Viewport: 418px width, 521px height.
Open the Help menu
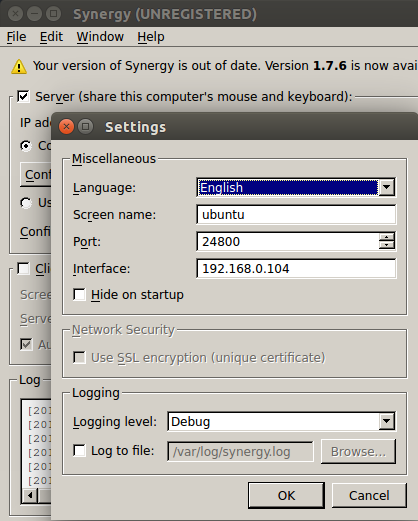tap(151, 37)
